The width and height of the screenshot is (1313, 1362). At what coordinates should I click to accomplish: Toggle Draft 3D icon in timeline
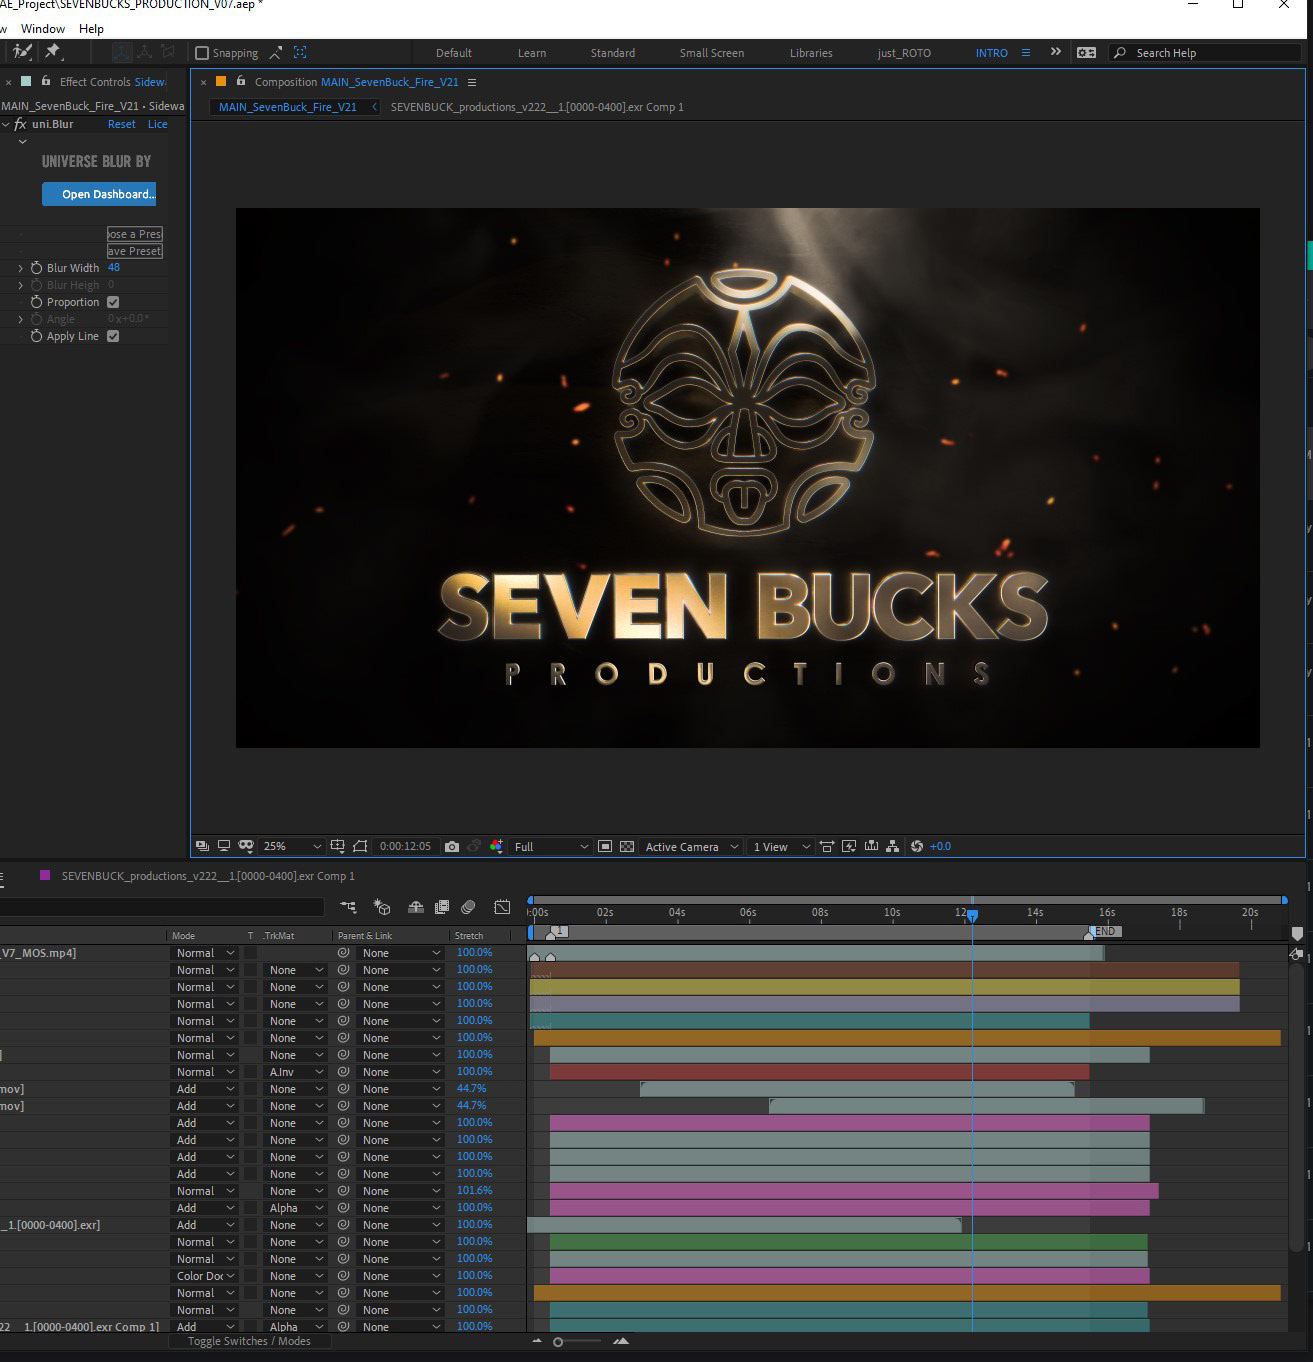[x=382, y=907]
